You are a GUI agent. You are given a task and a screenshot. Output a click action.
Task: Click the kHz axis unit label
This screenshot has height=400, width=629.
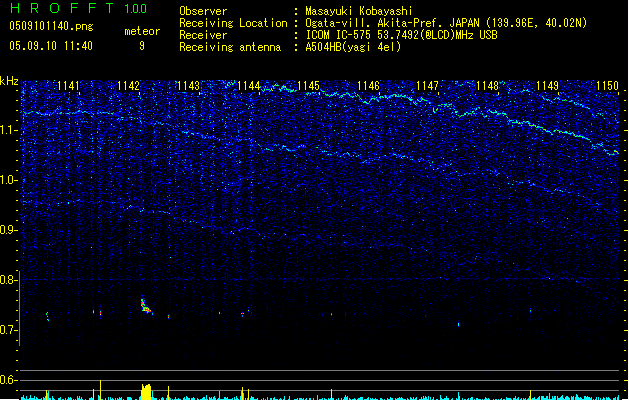(x=9, y=81)
